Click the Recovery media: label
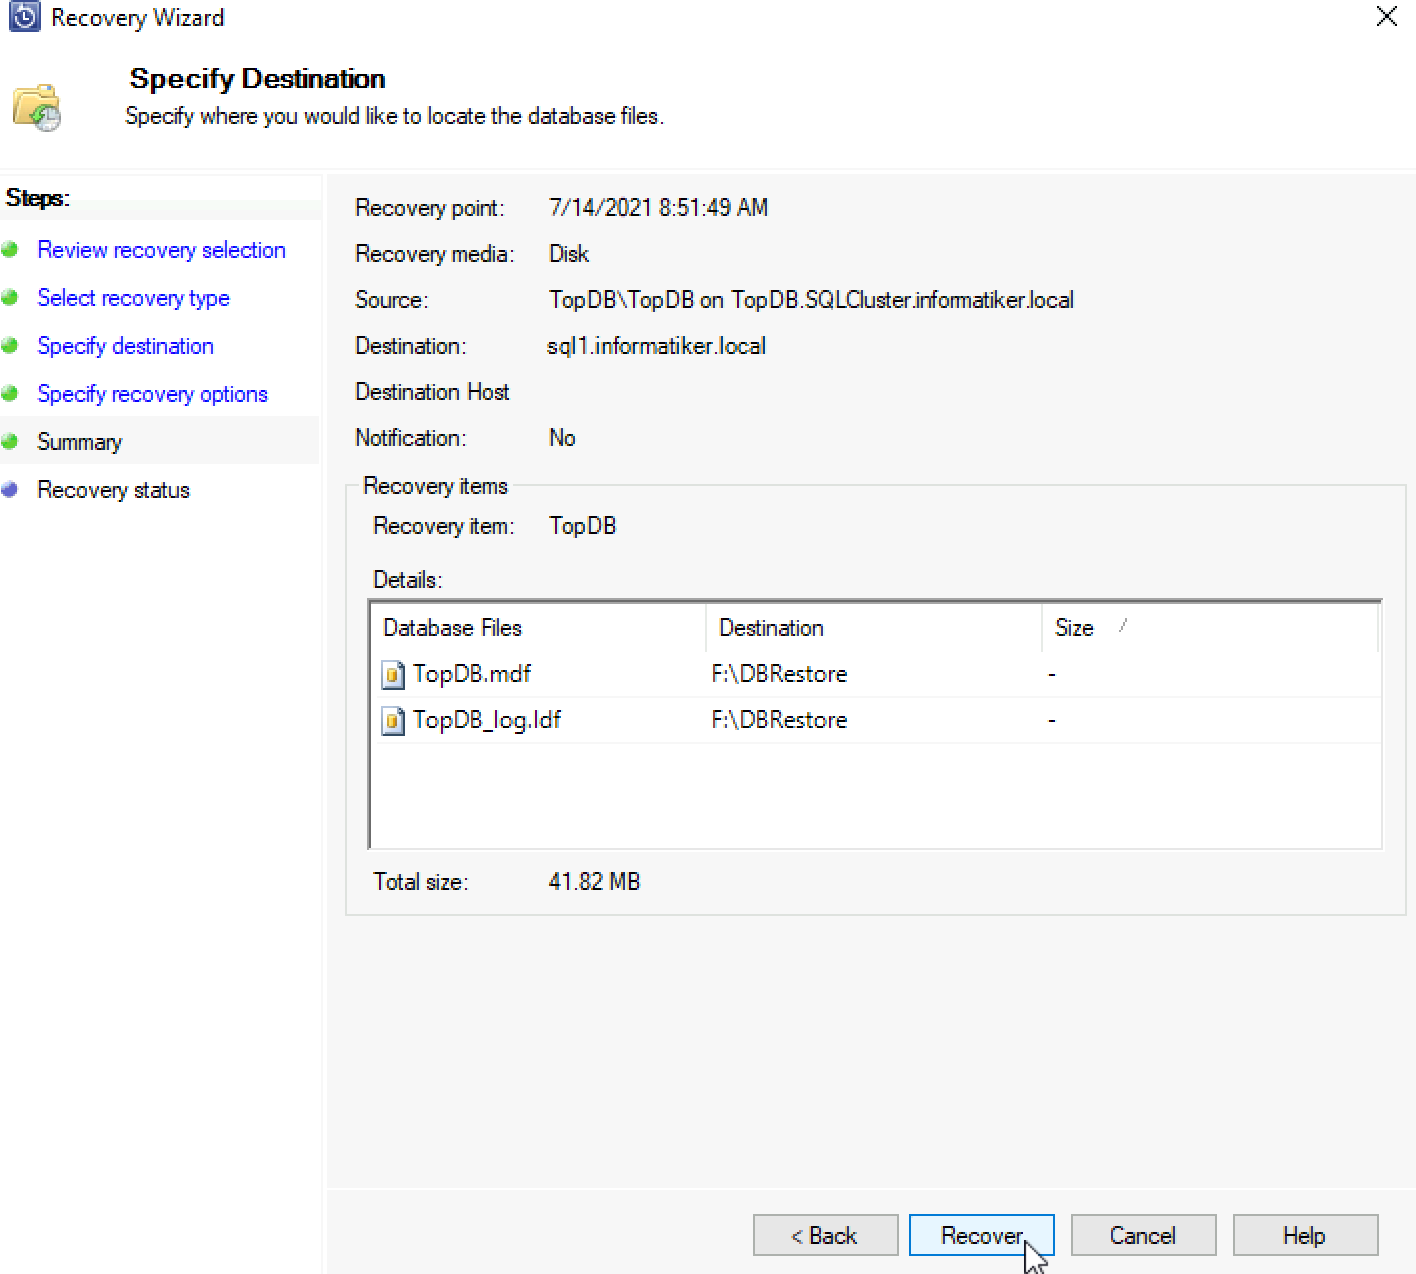The width and height of the screenshot is (1416, 1274). [x=434, y=254]
